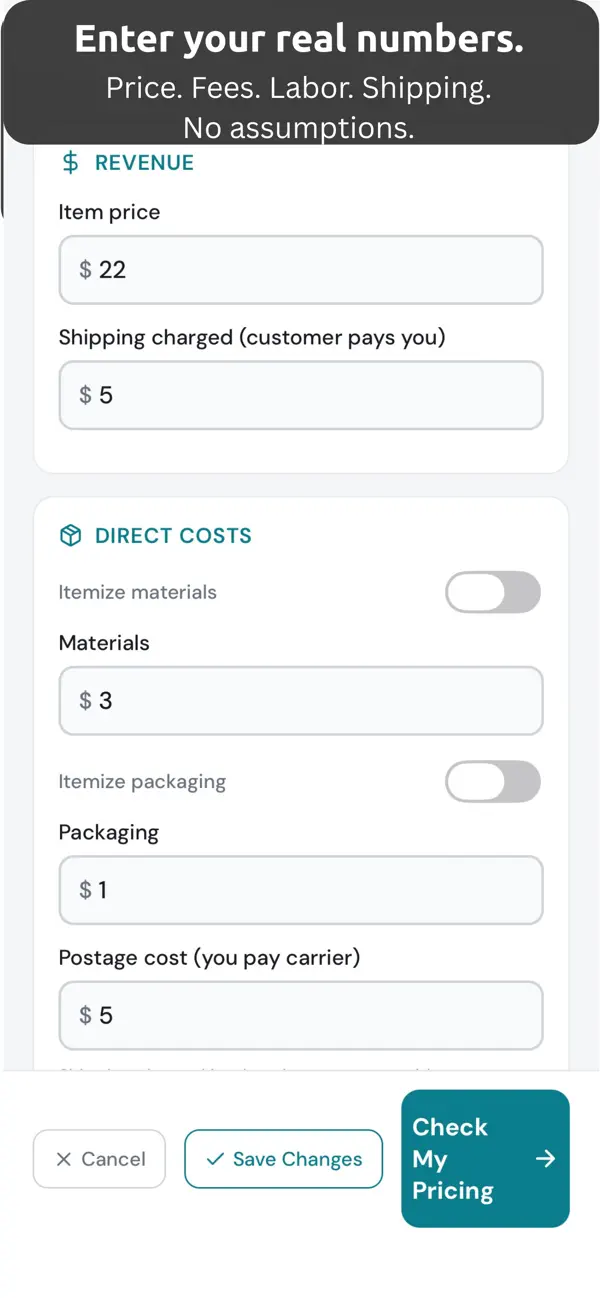Viewport: 600px width, 1298px height.
Task: Tap the arrow icon on Check My Pricing
Action: tap(545, 1159)
